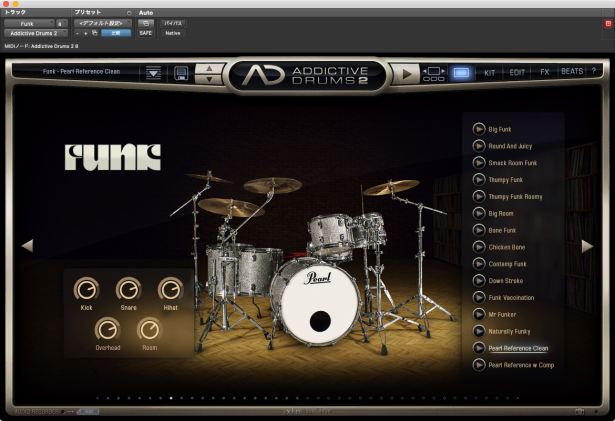This screenshot has height=421, width=615.
Task: Open the EDIT tab
Action: click(519, 73)
